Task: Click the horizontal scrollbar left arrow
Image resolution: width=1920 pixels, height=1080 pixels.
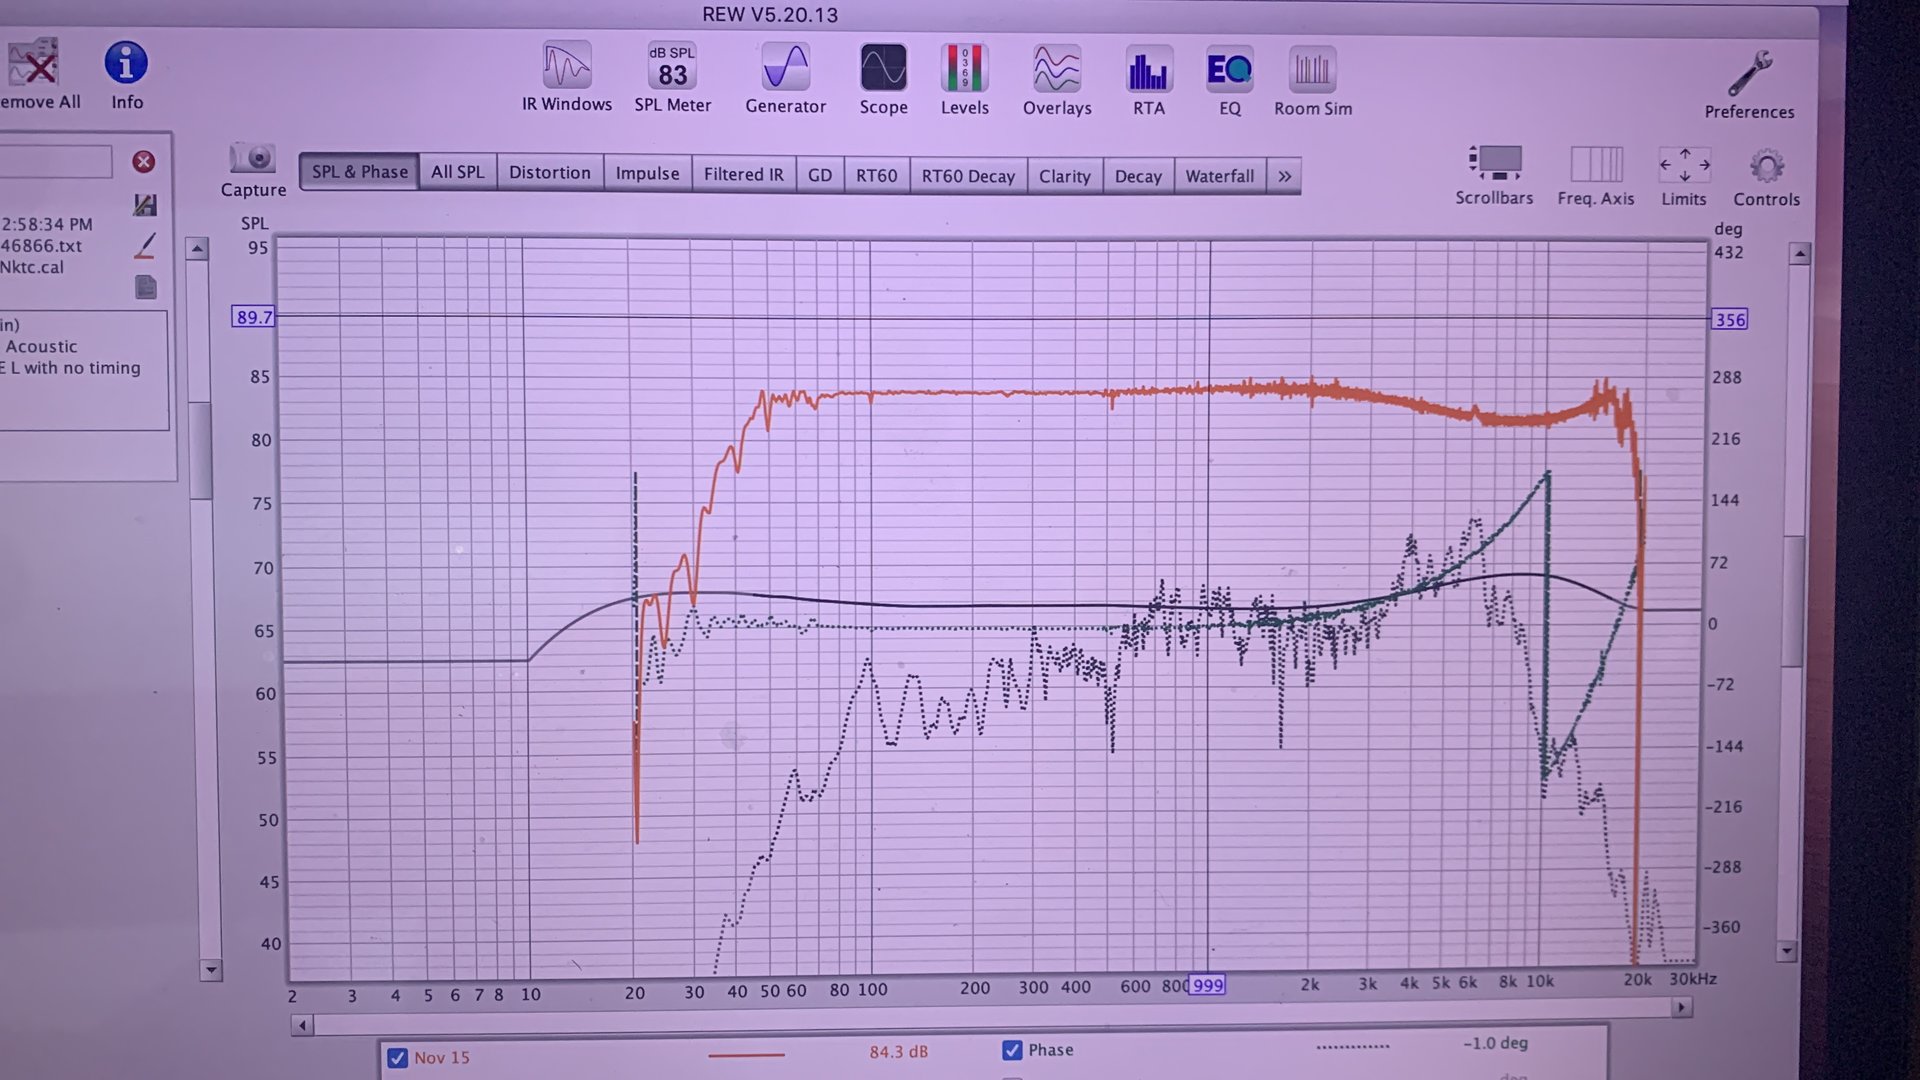Action: point(302,1025)
